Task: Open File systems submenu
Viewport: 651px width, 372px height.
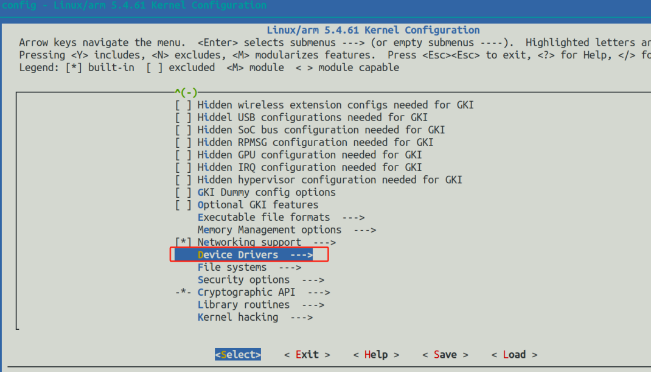Action: 250,267
